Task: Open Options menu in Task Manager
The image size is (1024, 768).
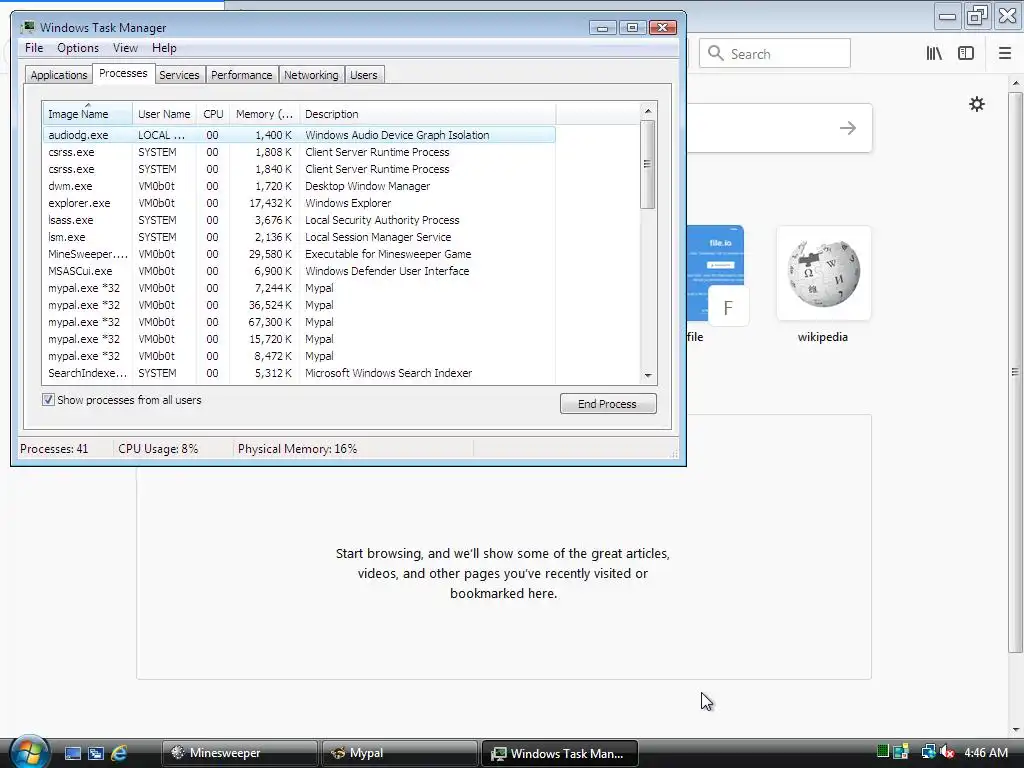Action: click(78, 48)
